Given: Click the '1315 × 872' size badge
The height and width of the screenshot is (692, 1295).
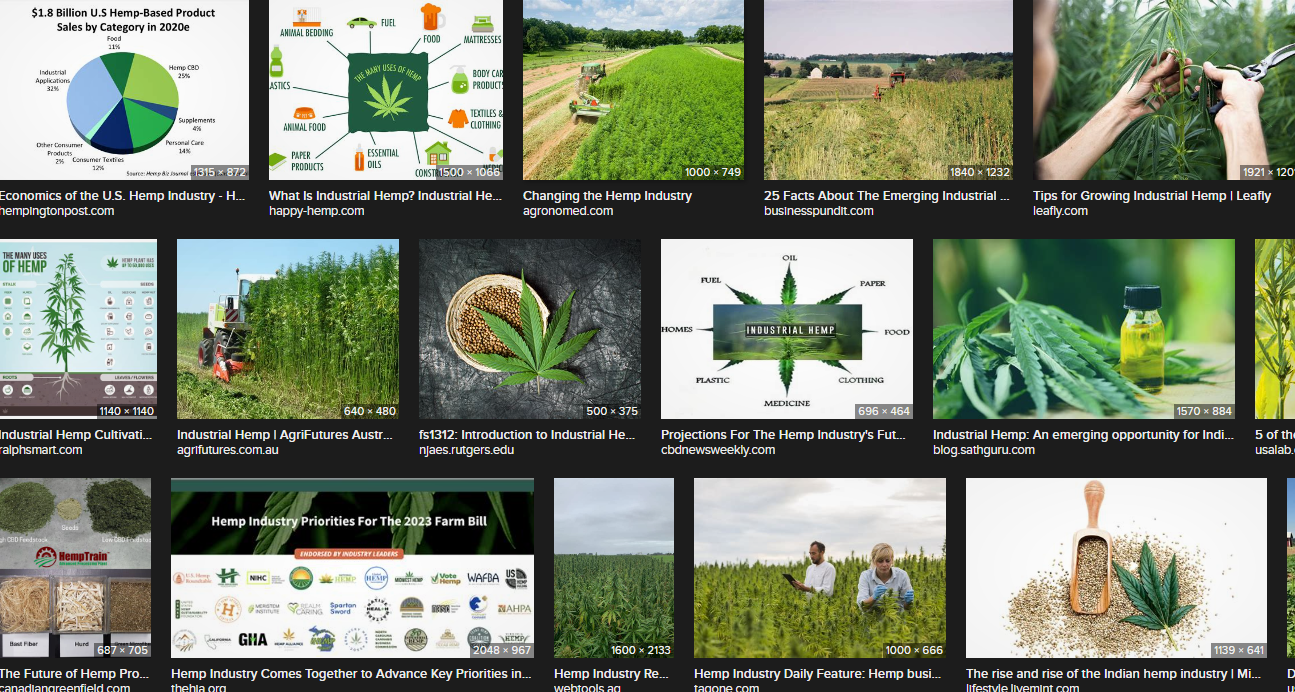Looking at the screenshot, I should click(219, 172).
